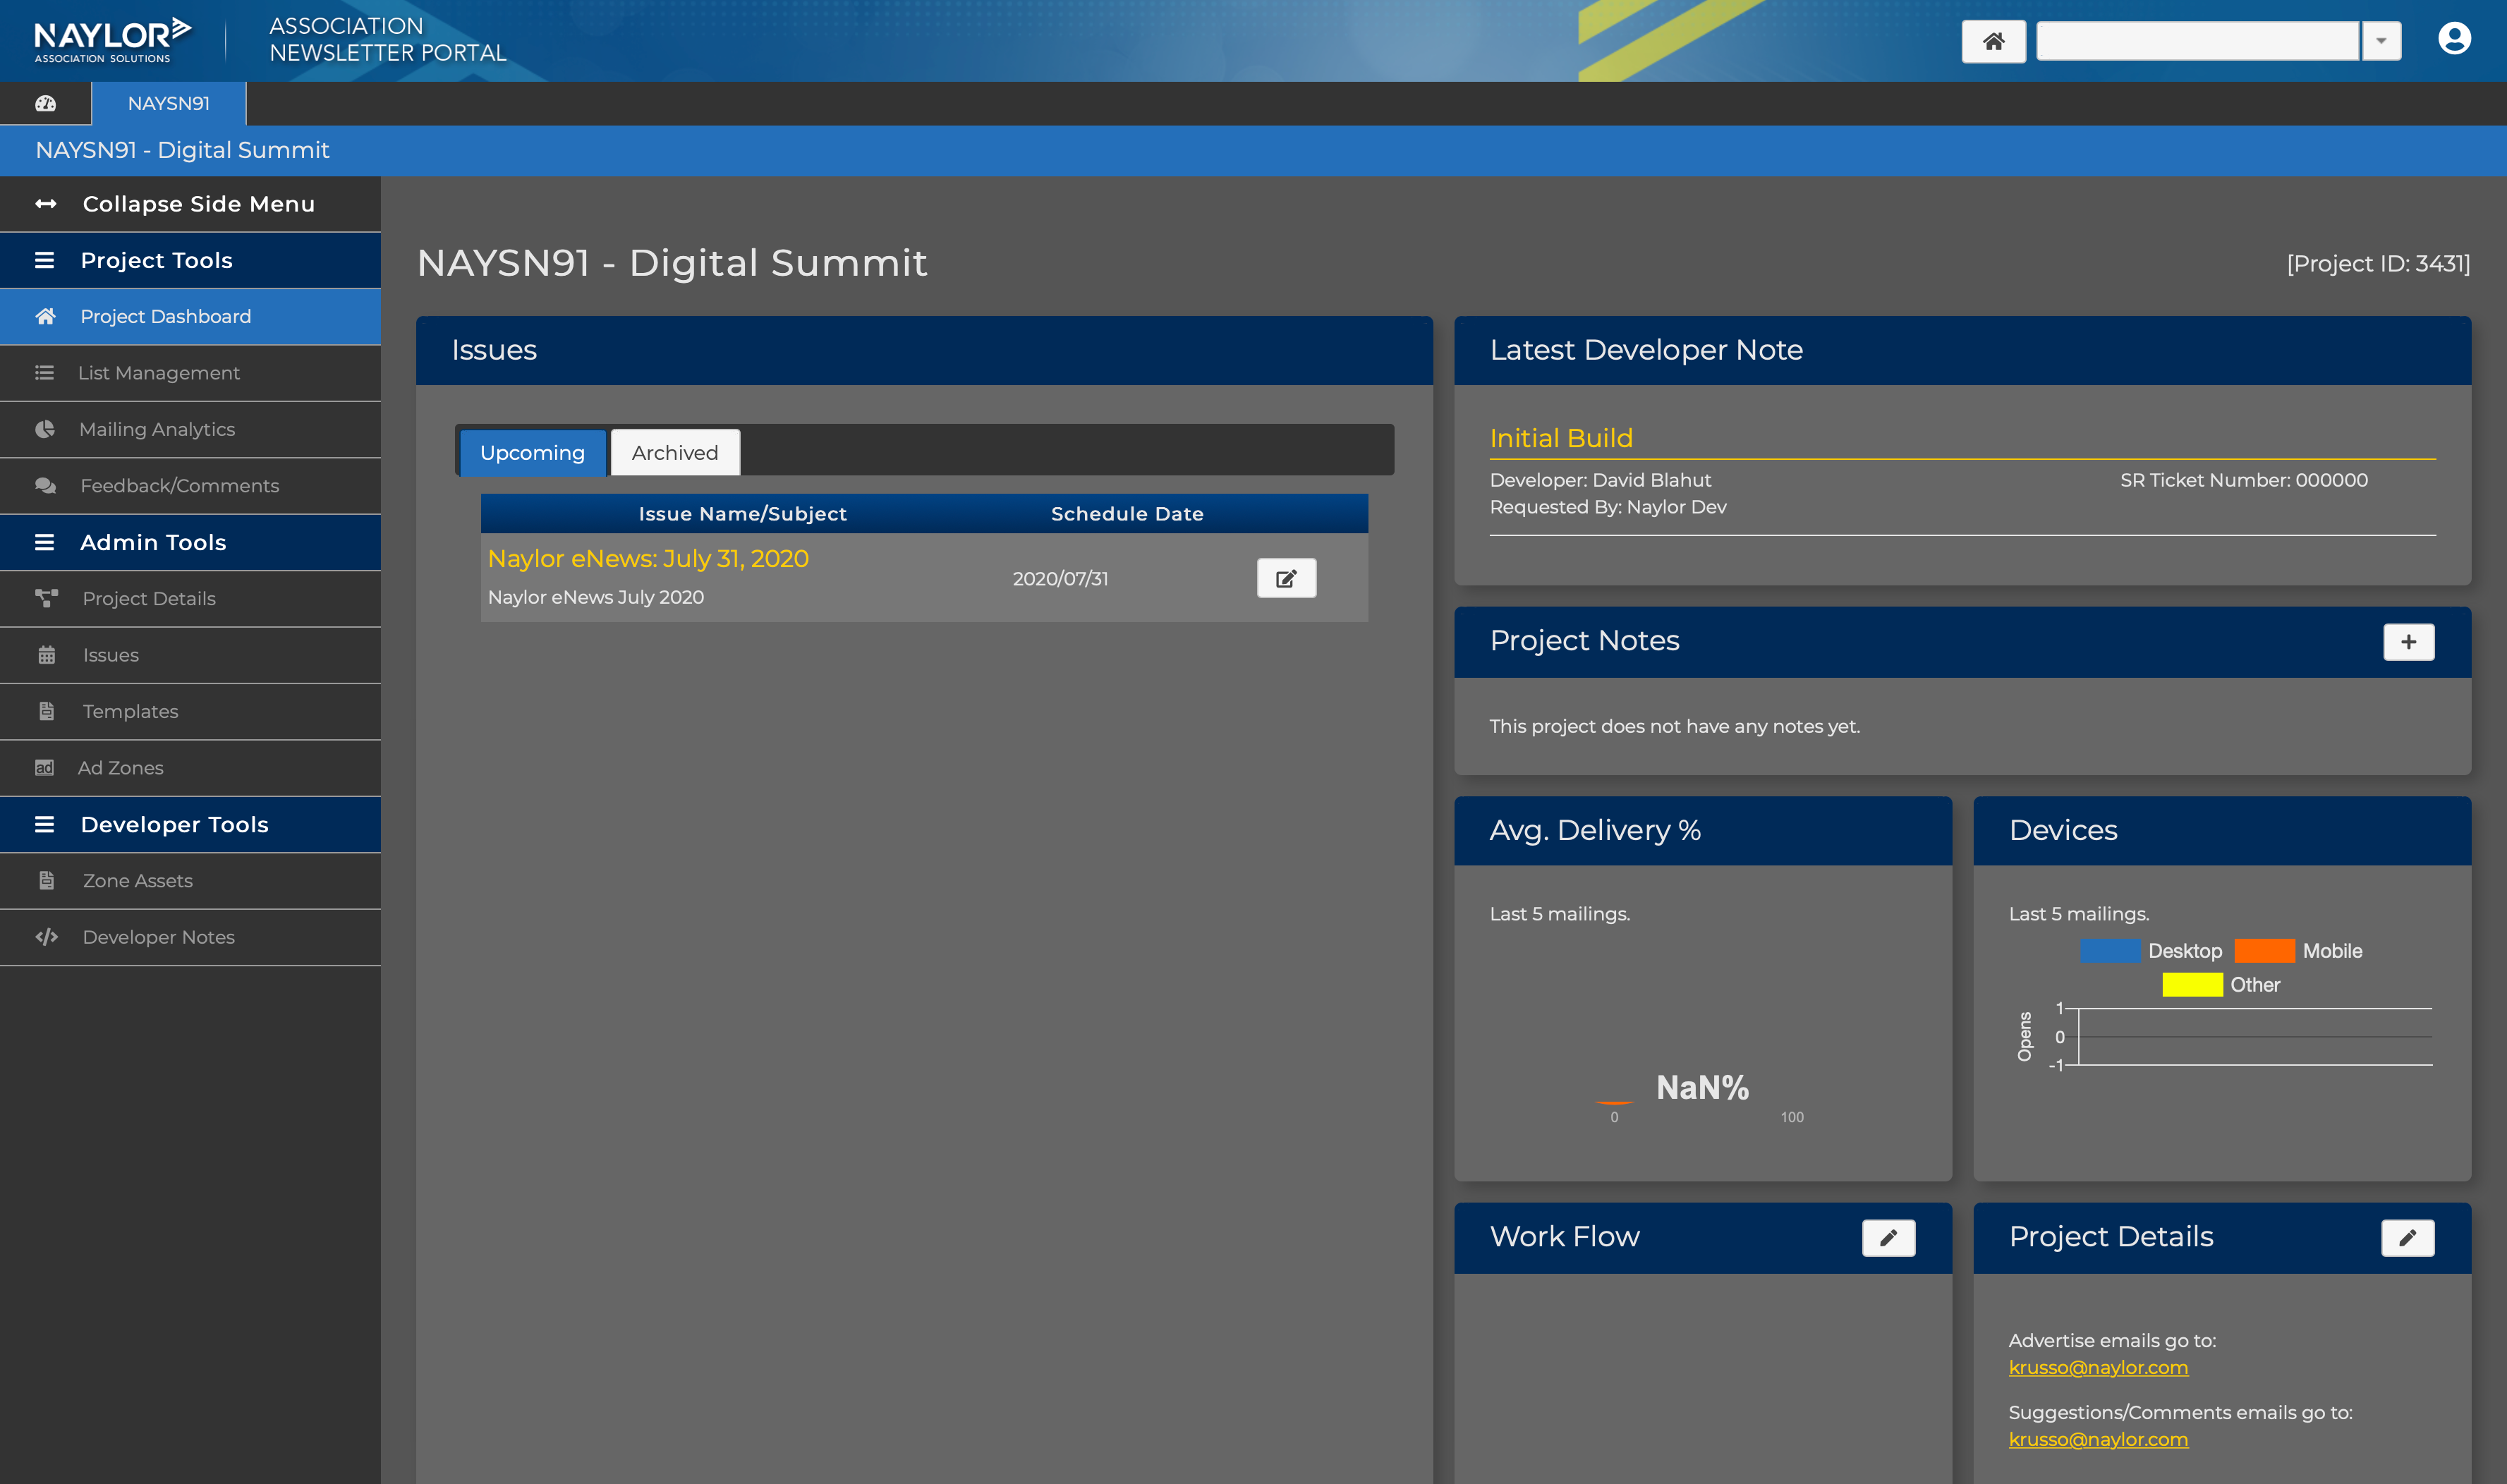Viewport: 2507px width, 1484px height.
Task: Click the SR Ticket Number: 000000 text
Action: click(x=2243, y=480)
